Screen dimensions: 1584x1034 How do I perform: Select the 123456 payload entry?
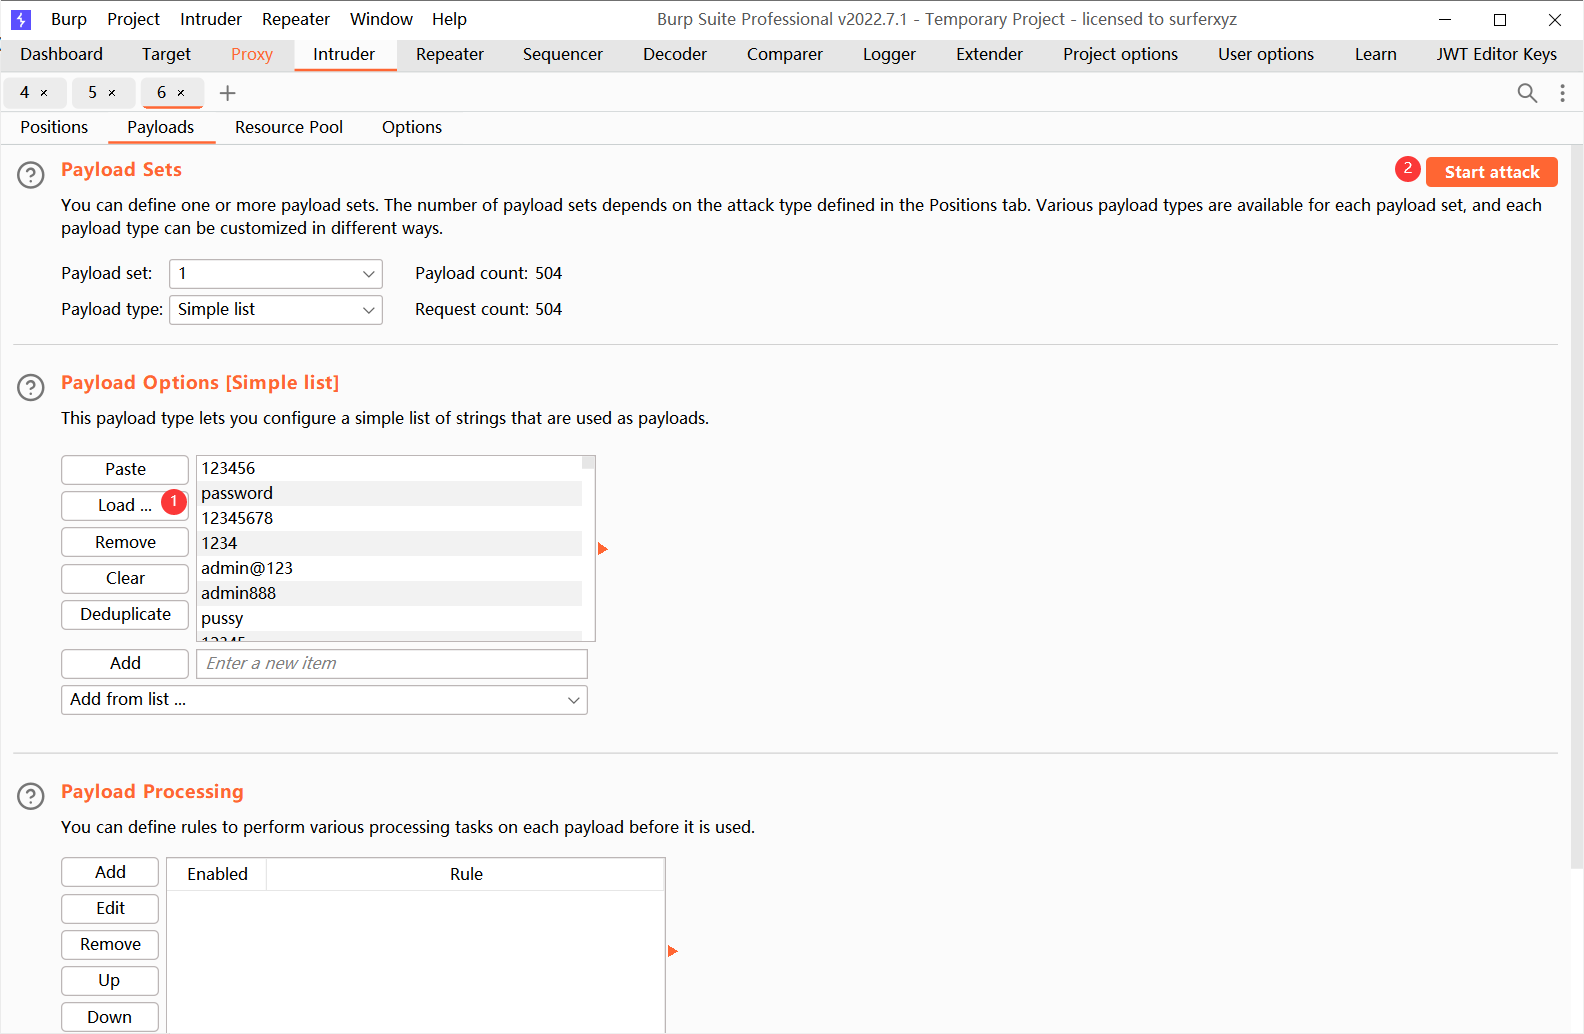390,469
